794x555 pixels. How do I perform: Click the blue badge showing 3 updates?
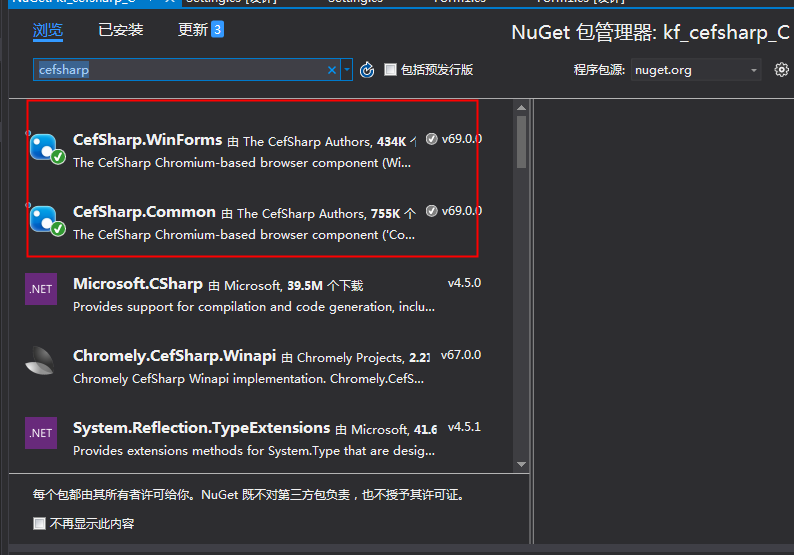217,29
